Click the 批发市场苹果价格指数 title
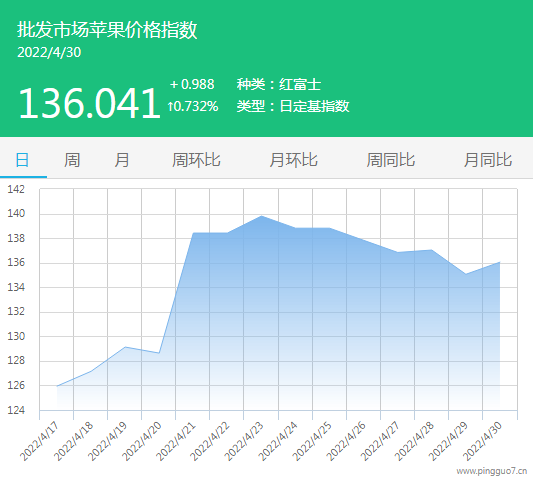The image size is (533, 481). [x=107, y=30]
